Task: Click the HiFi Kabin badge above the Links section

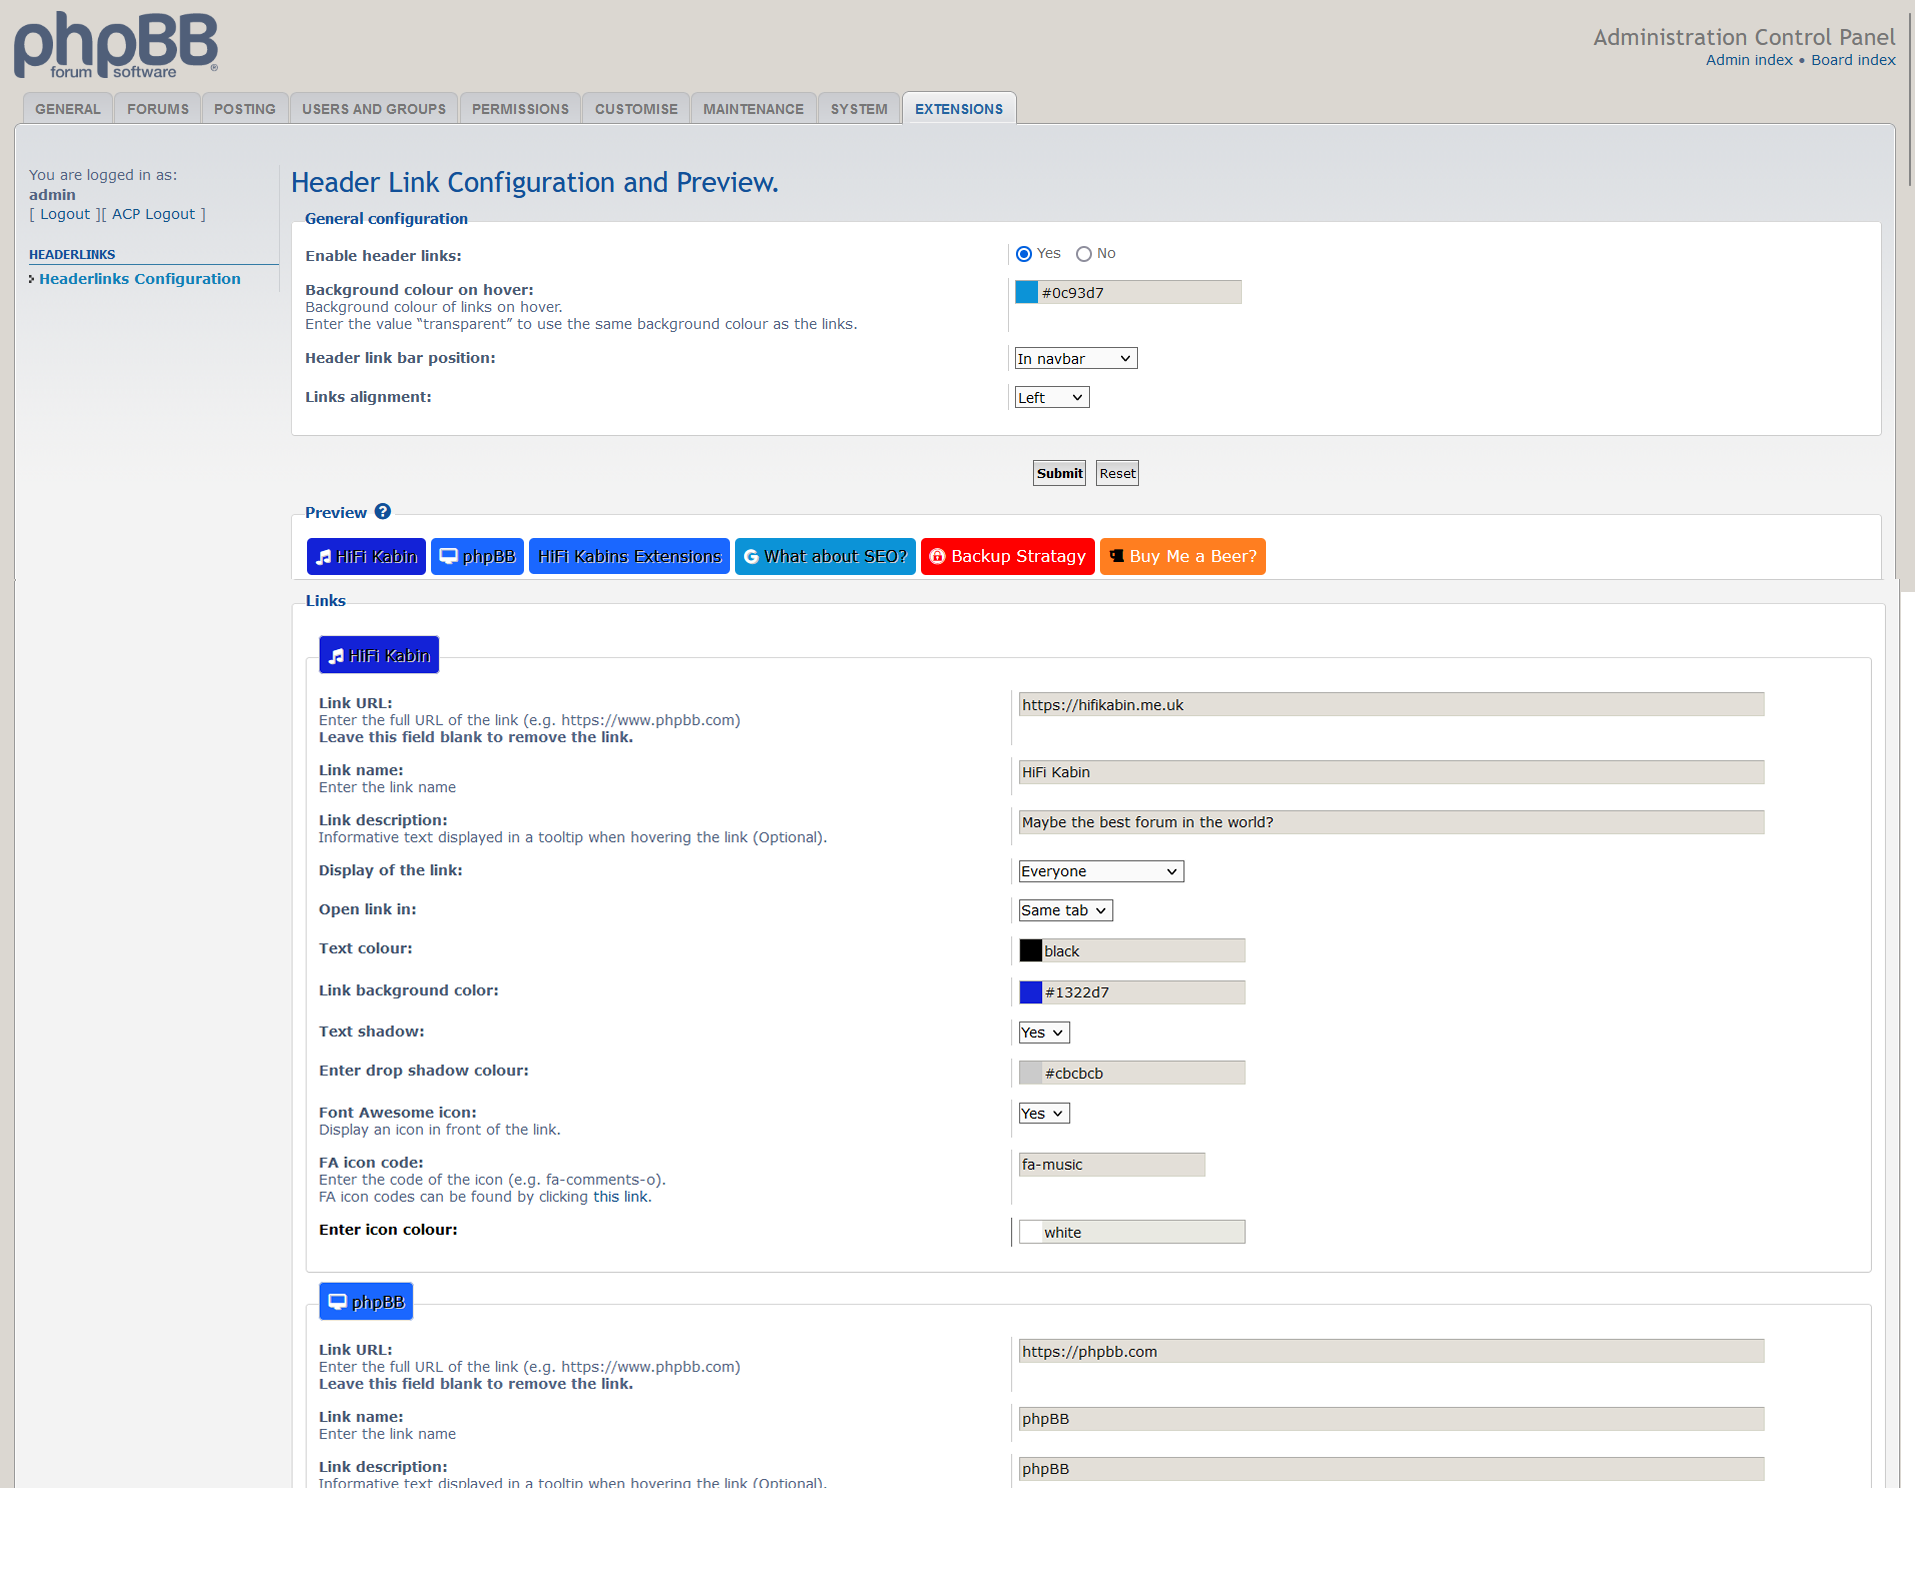Action: point(379,655)
